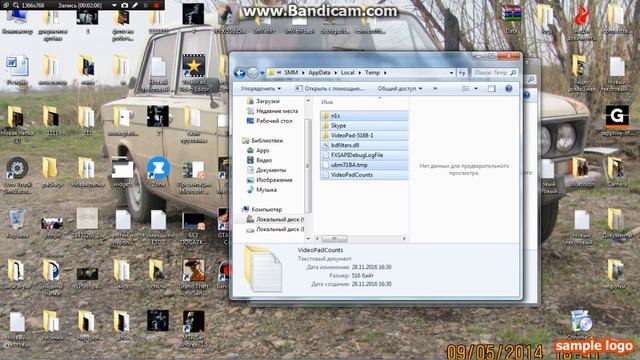
Task: Click the Bandicam magnifier icon
Action: (x=16, y=5)
